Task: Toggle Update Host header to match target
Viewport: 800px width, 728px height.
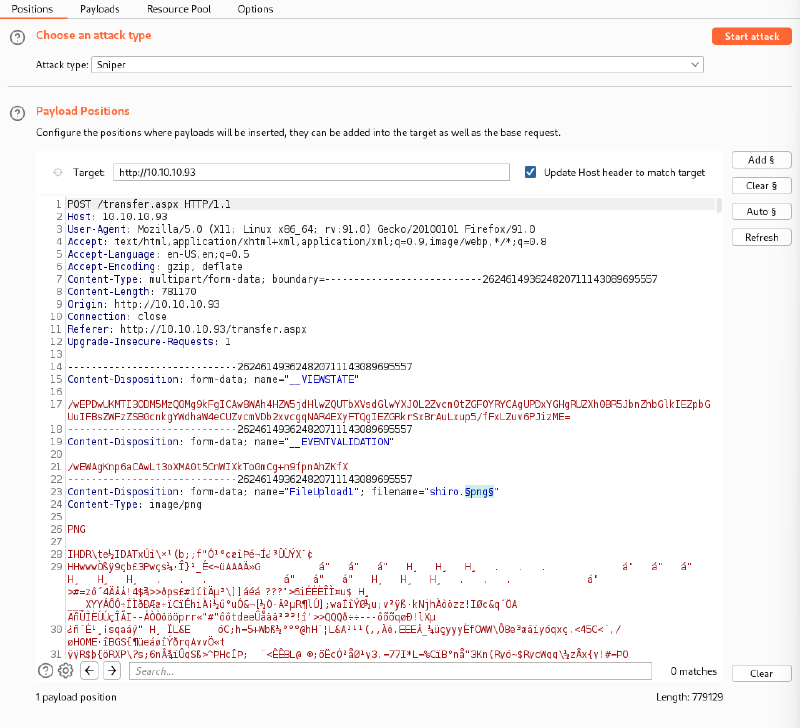Action: click(x=531, y=173)
